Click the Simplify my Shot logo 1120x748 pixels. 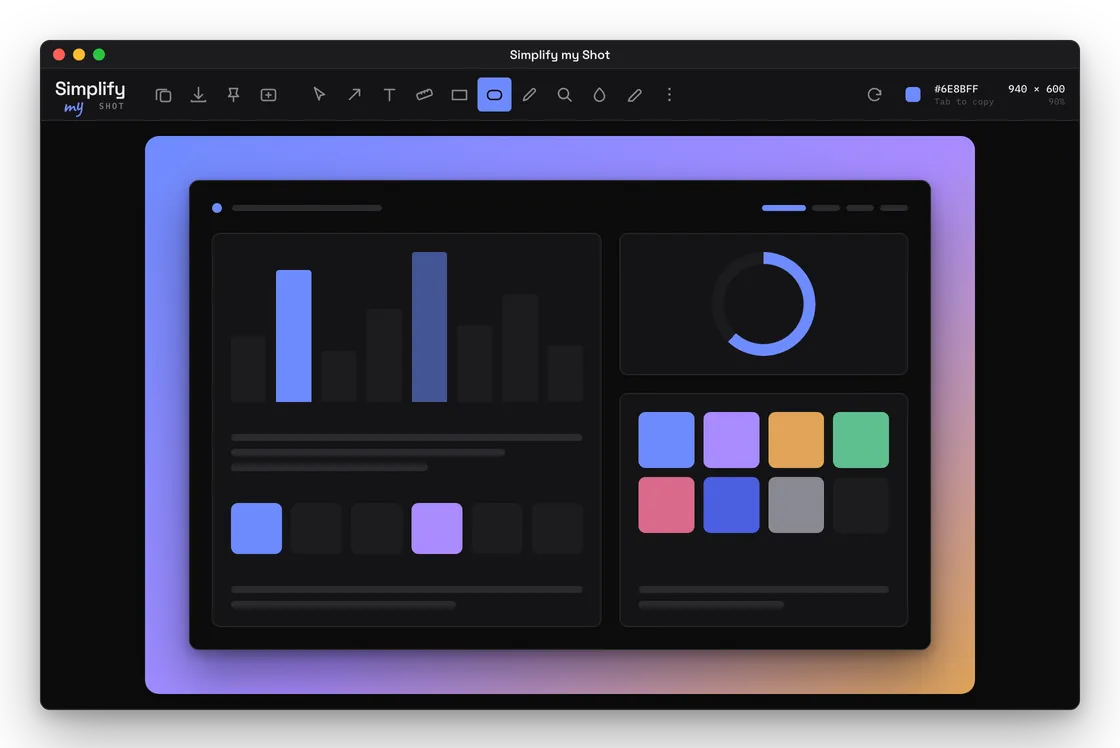point(90,96)
